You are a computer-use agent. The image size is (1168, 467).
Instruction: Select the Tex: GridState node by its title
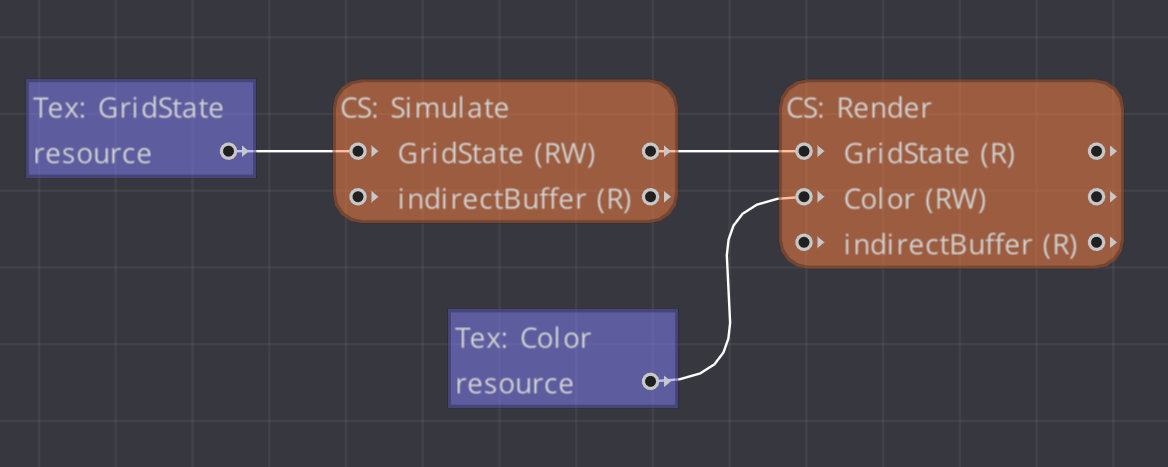pyautogui.click(x=128, y=107)
